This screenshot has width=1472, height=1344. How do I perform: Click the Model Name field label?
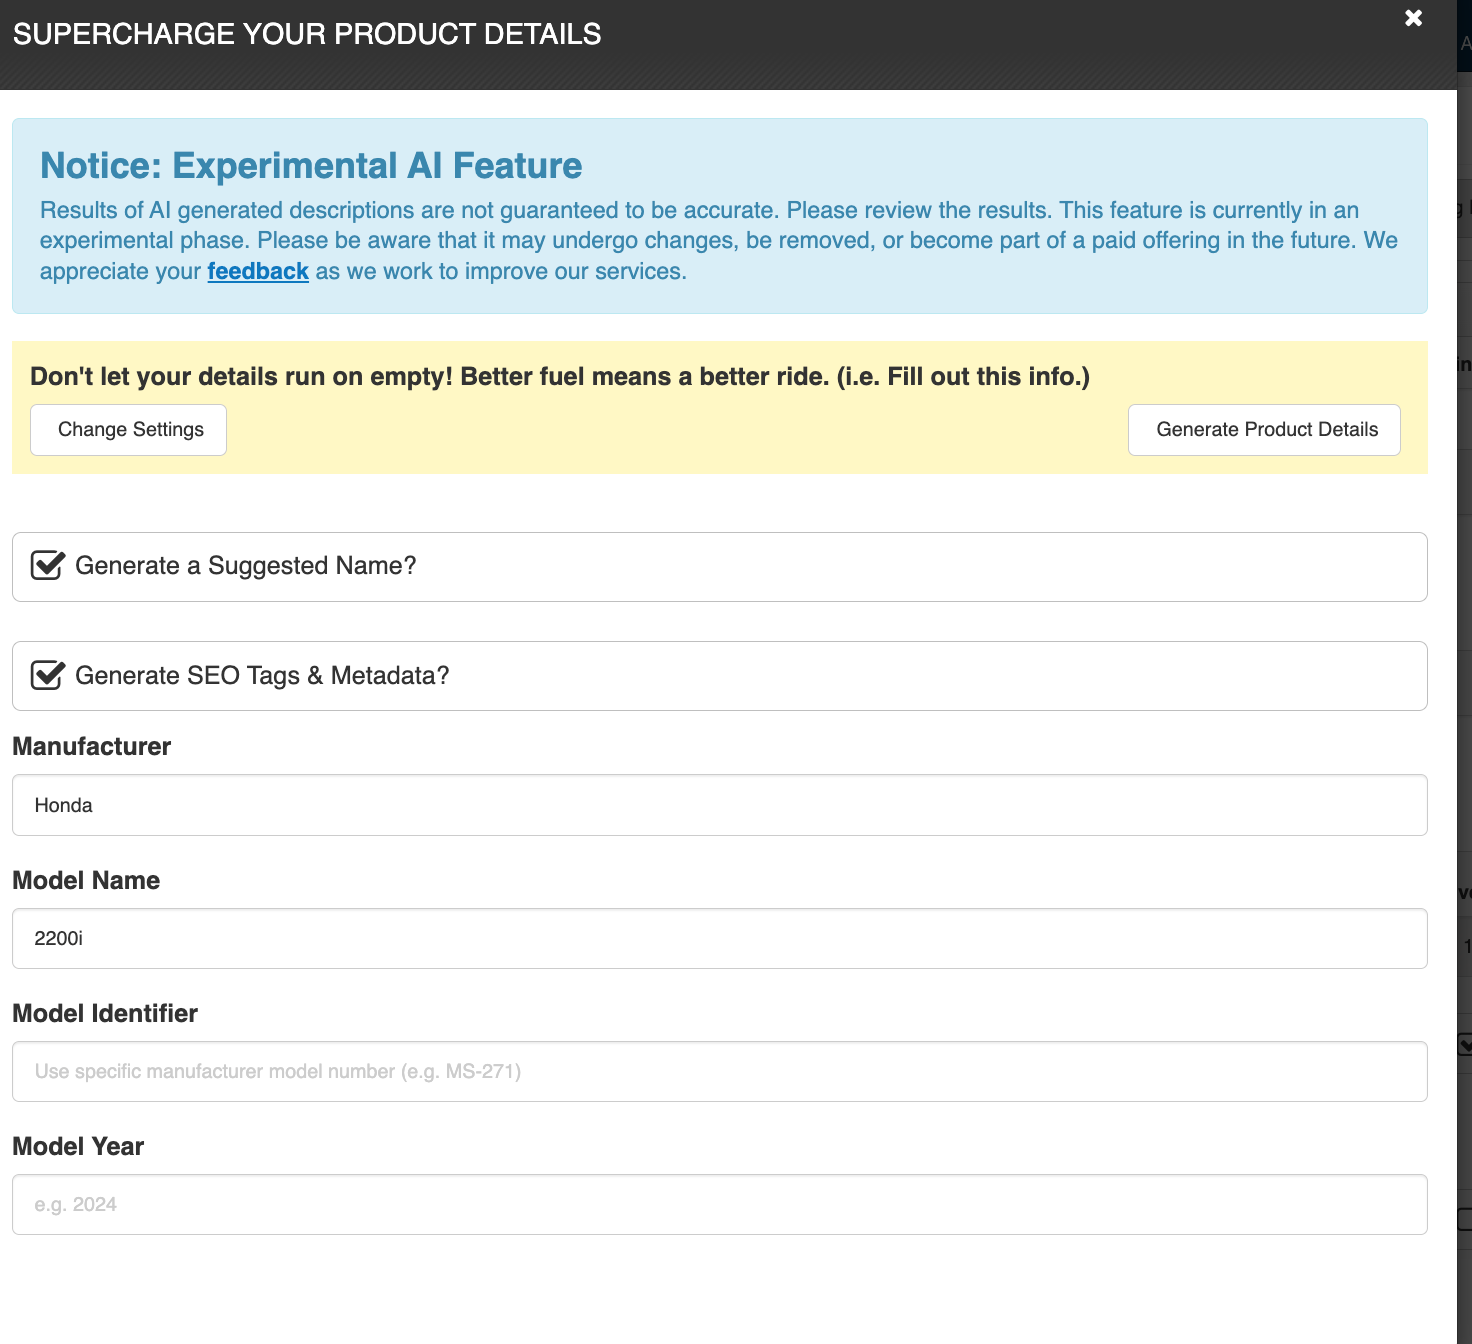coord(86,881)
